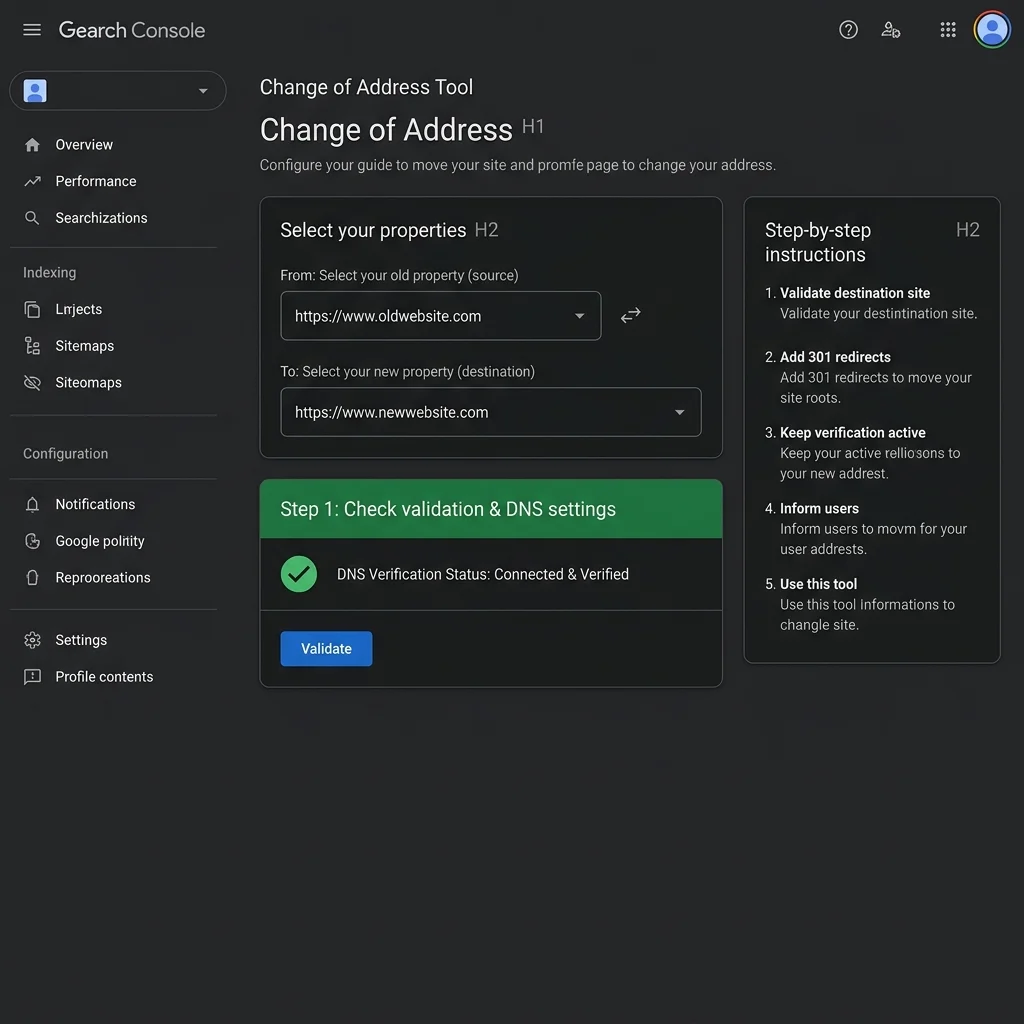Click the Indexing section label
This screenshot has height=1024, width=1024.
(x=50, y=273)
